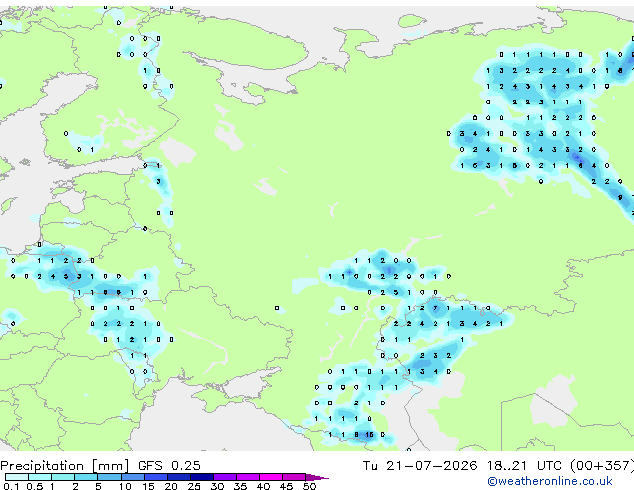Click the legend label "25"
Image resolution: width=634 pixels, height=490 pixels.
194,486
